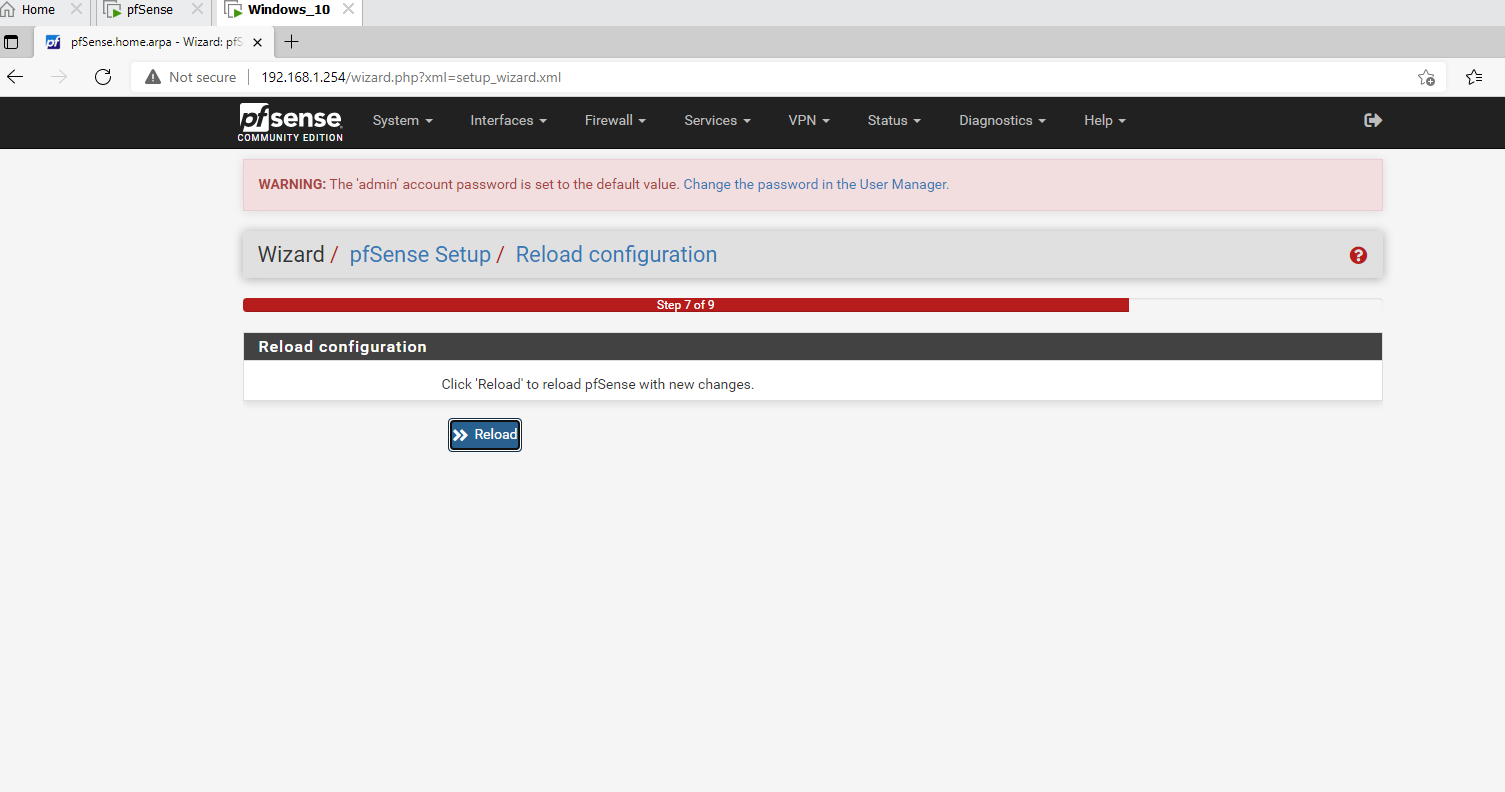Click the 'Reload configuration' panel header
The image size is (1505, 792).
(812, 347)
